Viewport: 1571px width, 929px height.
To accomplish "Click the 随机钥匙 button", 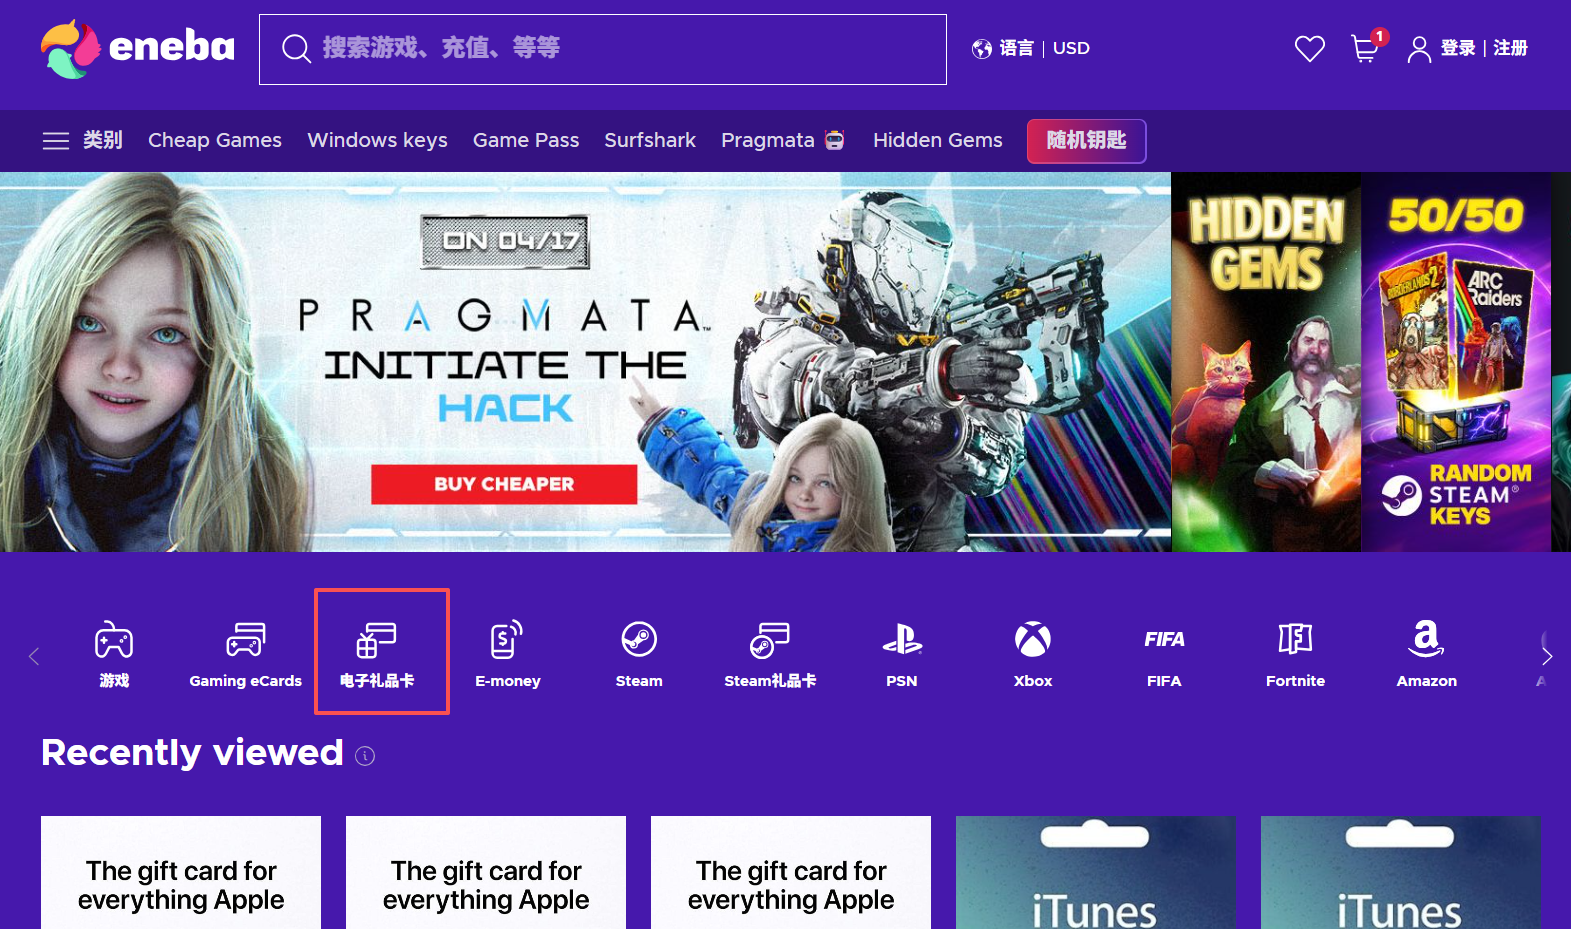I will [1087, 141].
